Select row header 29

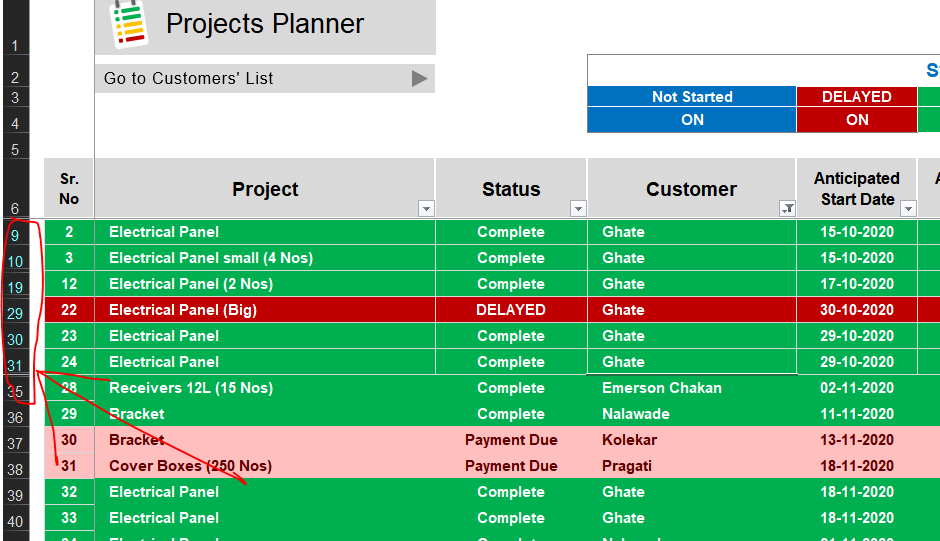click(x=15, y=314)
